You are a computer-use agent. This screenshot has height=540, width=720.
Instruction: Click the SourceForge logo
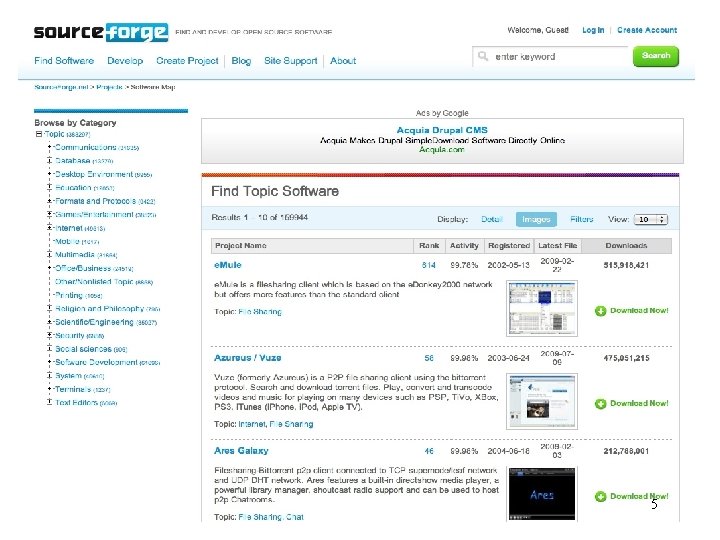click(x=101, y=32)
